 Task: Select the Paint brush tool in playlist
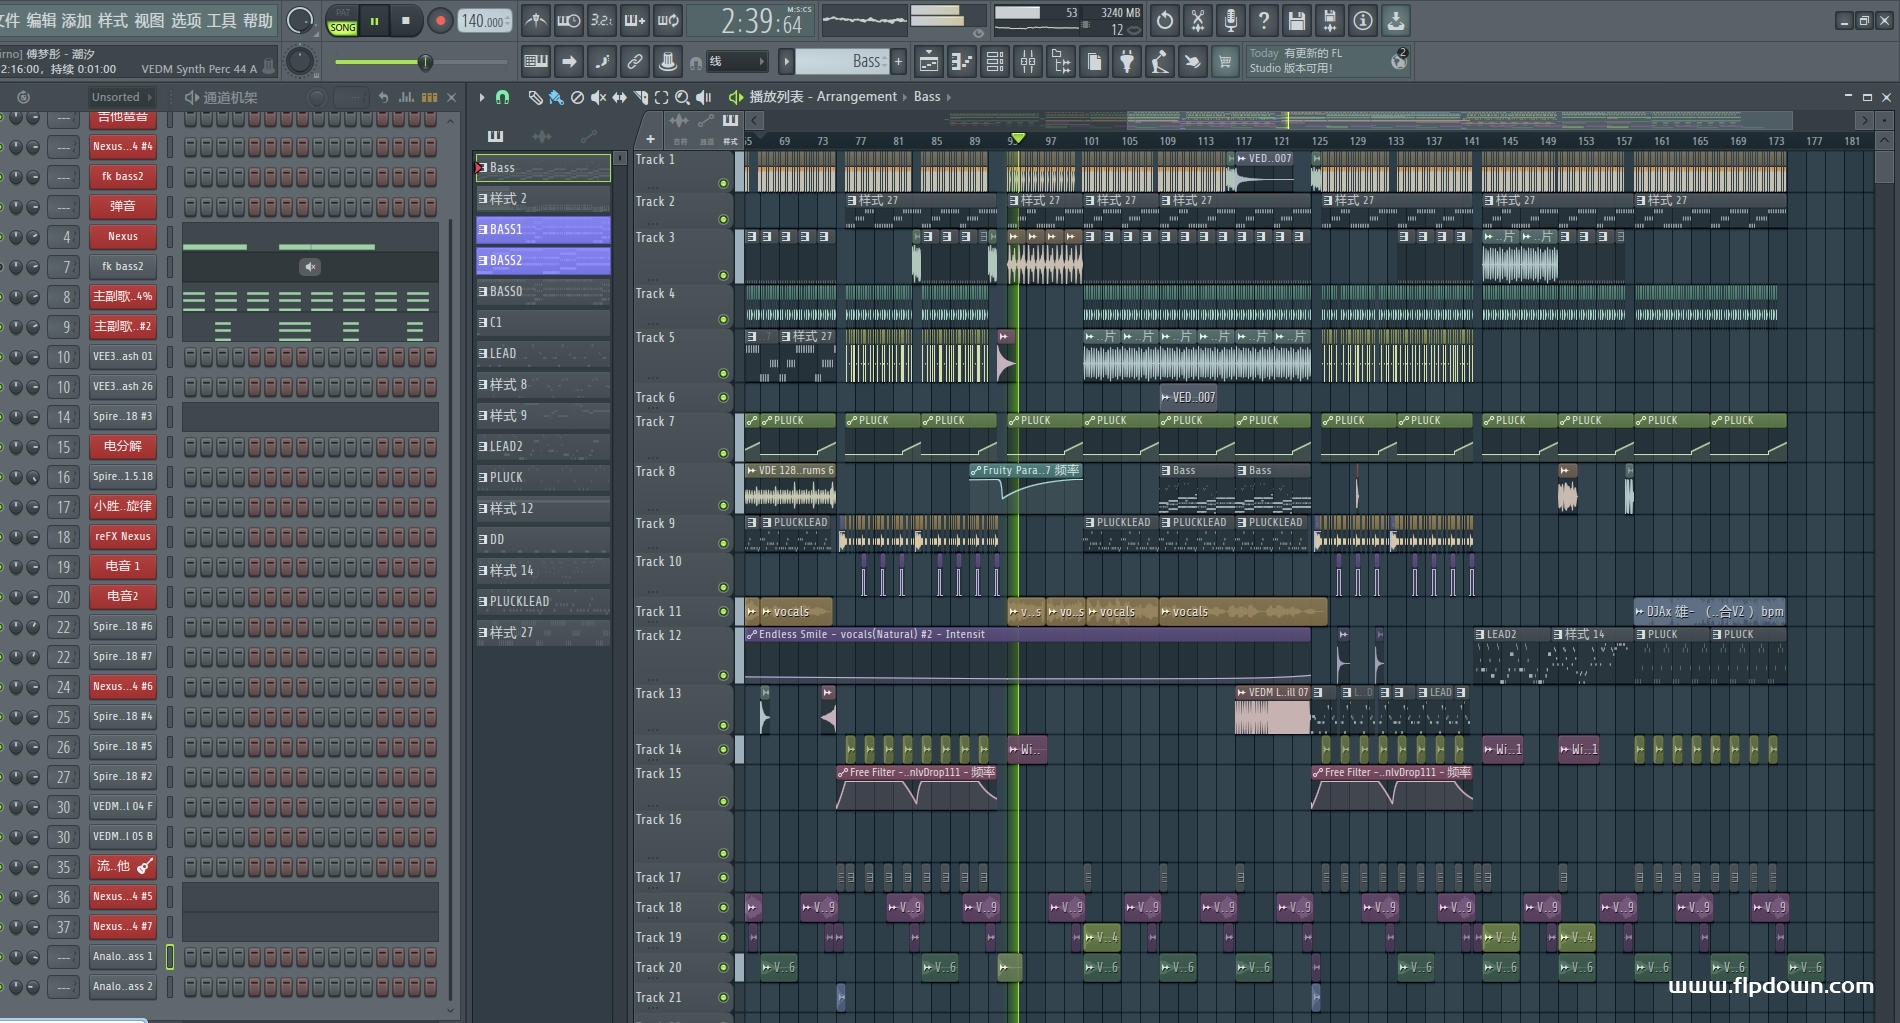(555, 97)
